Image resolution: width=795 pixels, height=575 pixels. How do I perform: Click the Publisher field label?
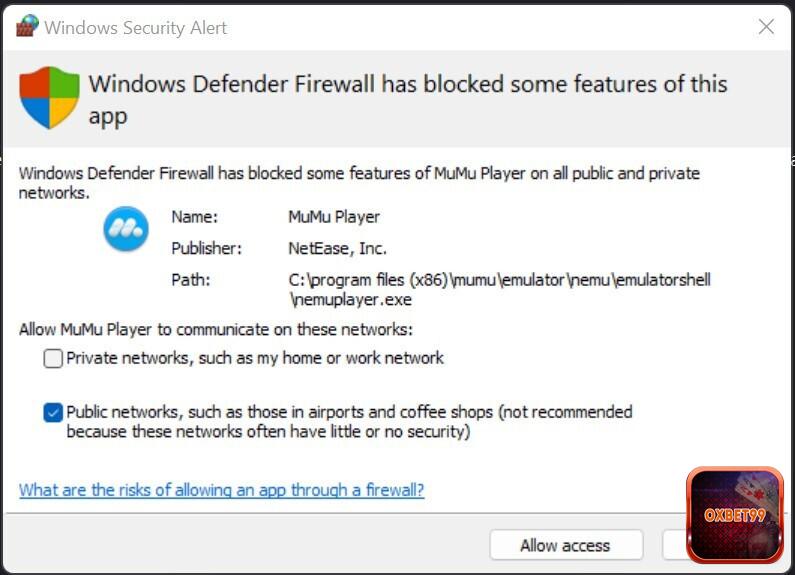pyautogui.click(x=207, y=248)
